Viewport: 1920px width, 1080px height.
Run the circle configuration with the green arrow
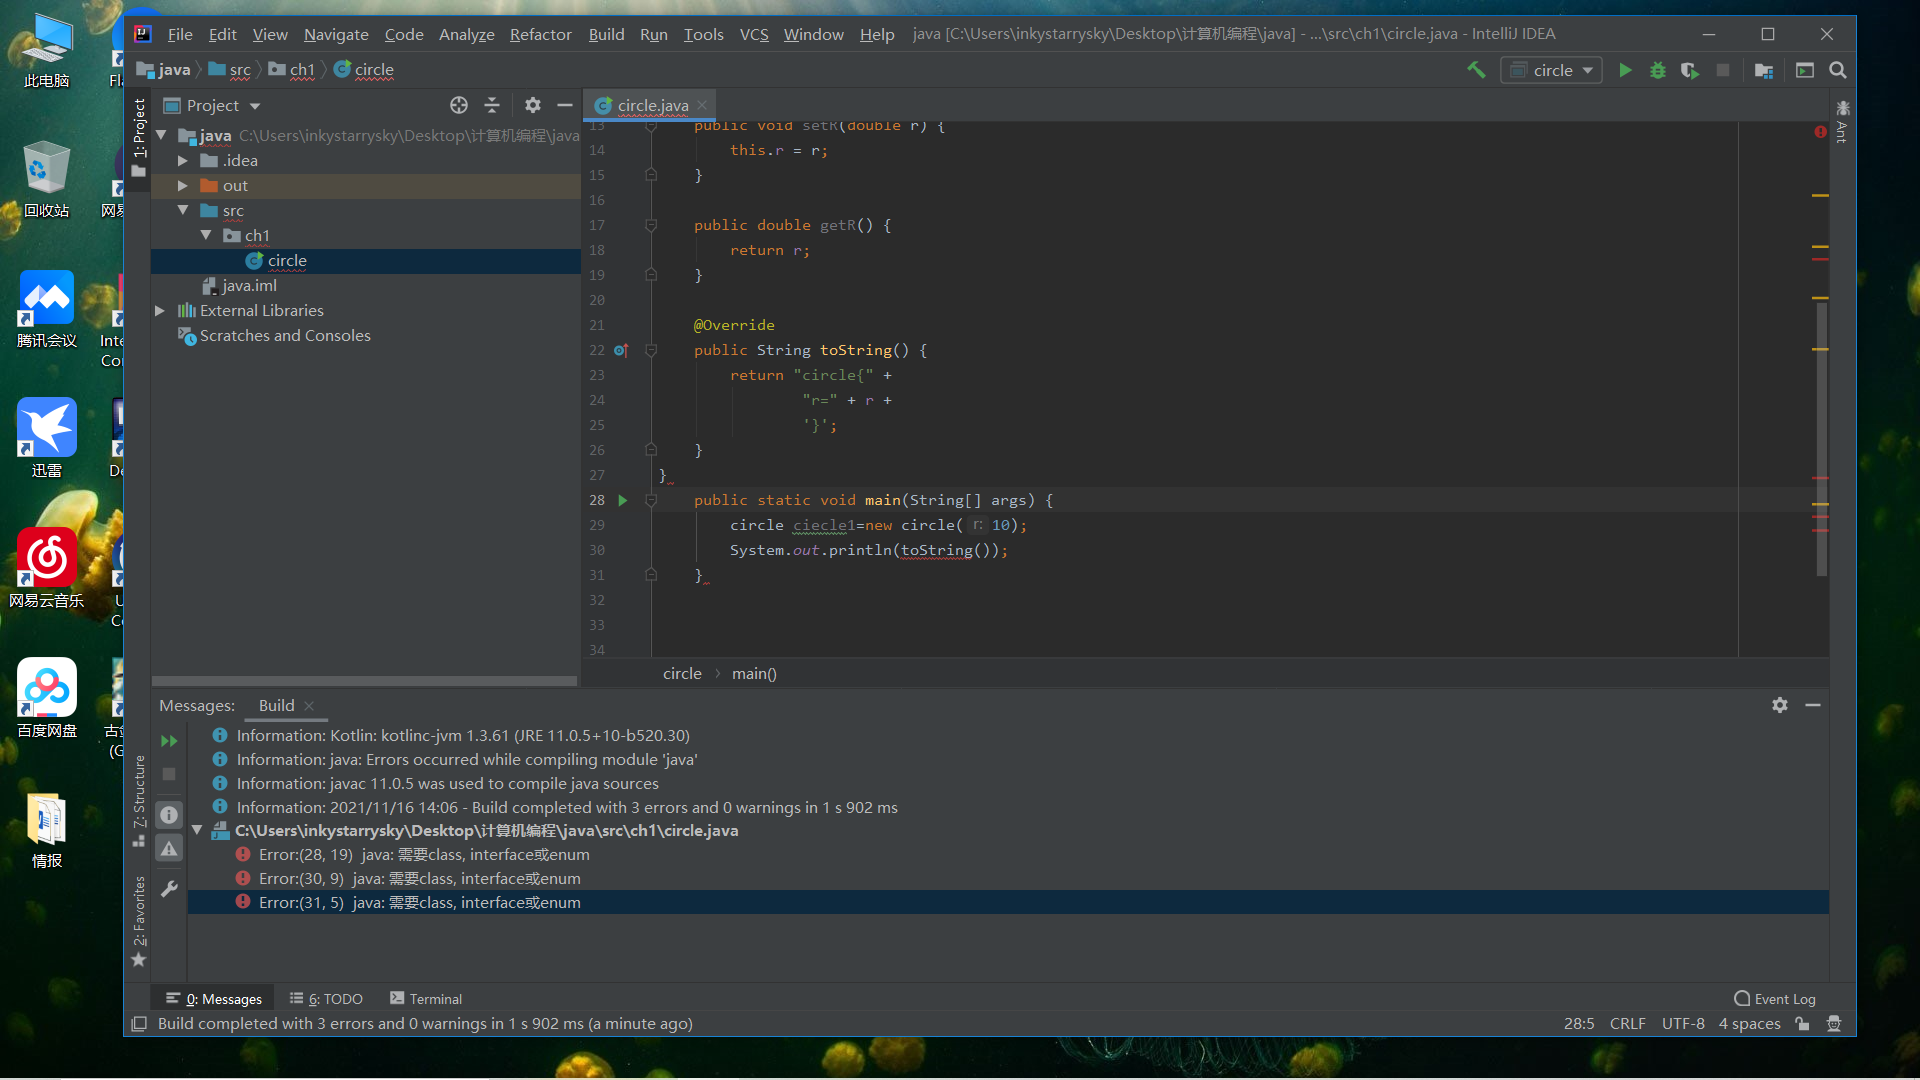[x=1625, y=70]
